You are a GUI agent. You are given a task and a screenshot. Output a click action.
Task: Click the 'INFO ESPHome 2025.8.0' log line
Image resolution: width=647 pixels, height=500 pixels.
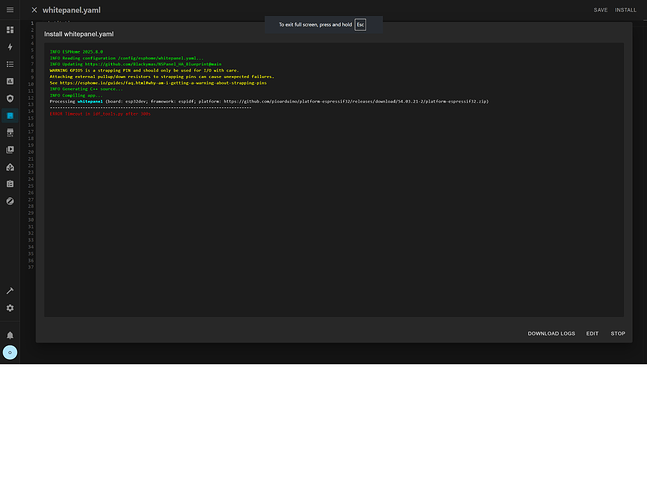pos(76,52)
